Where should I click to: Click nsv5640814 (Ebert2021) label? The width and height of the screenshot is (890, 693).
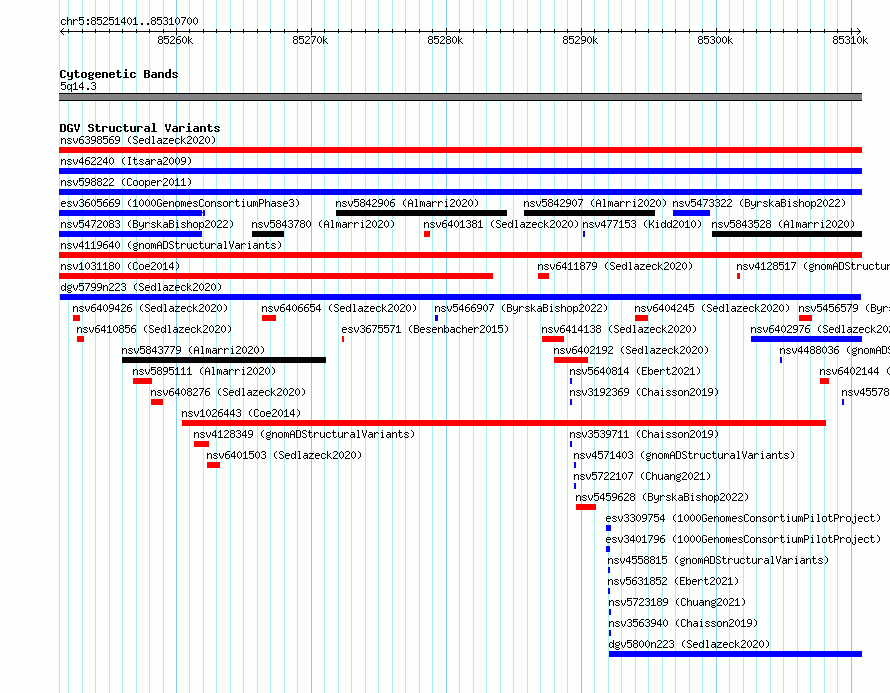635,371
